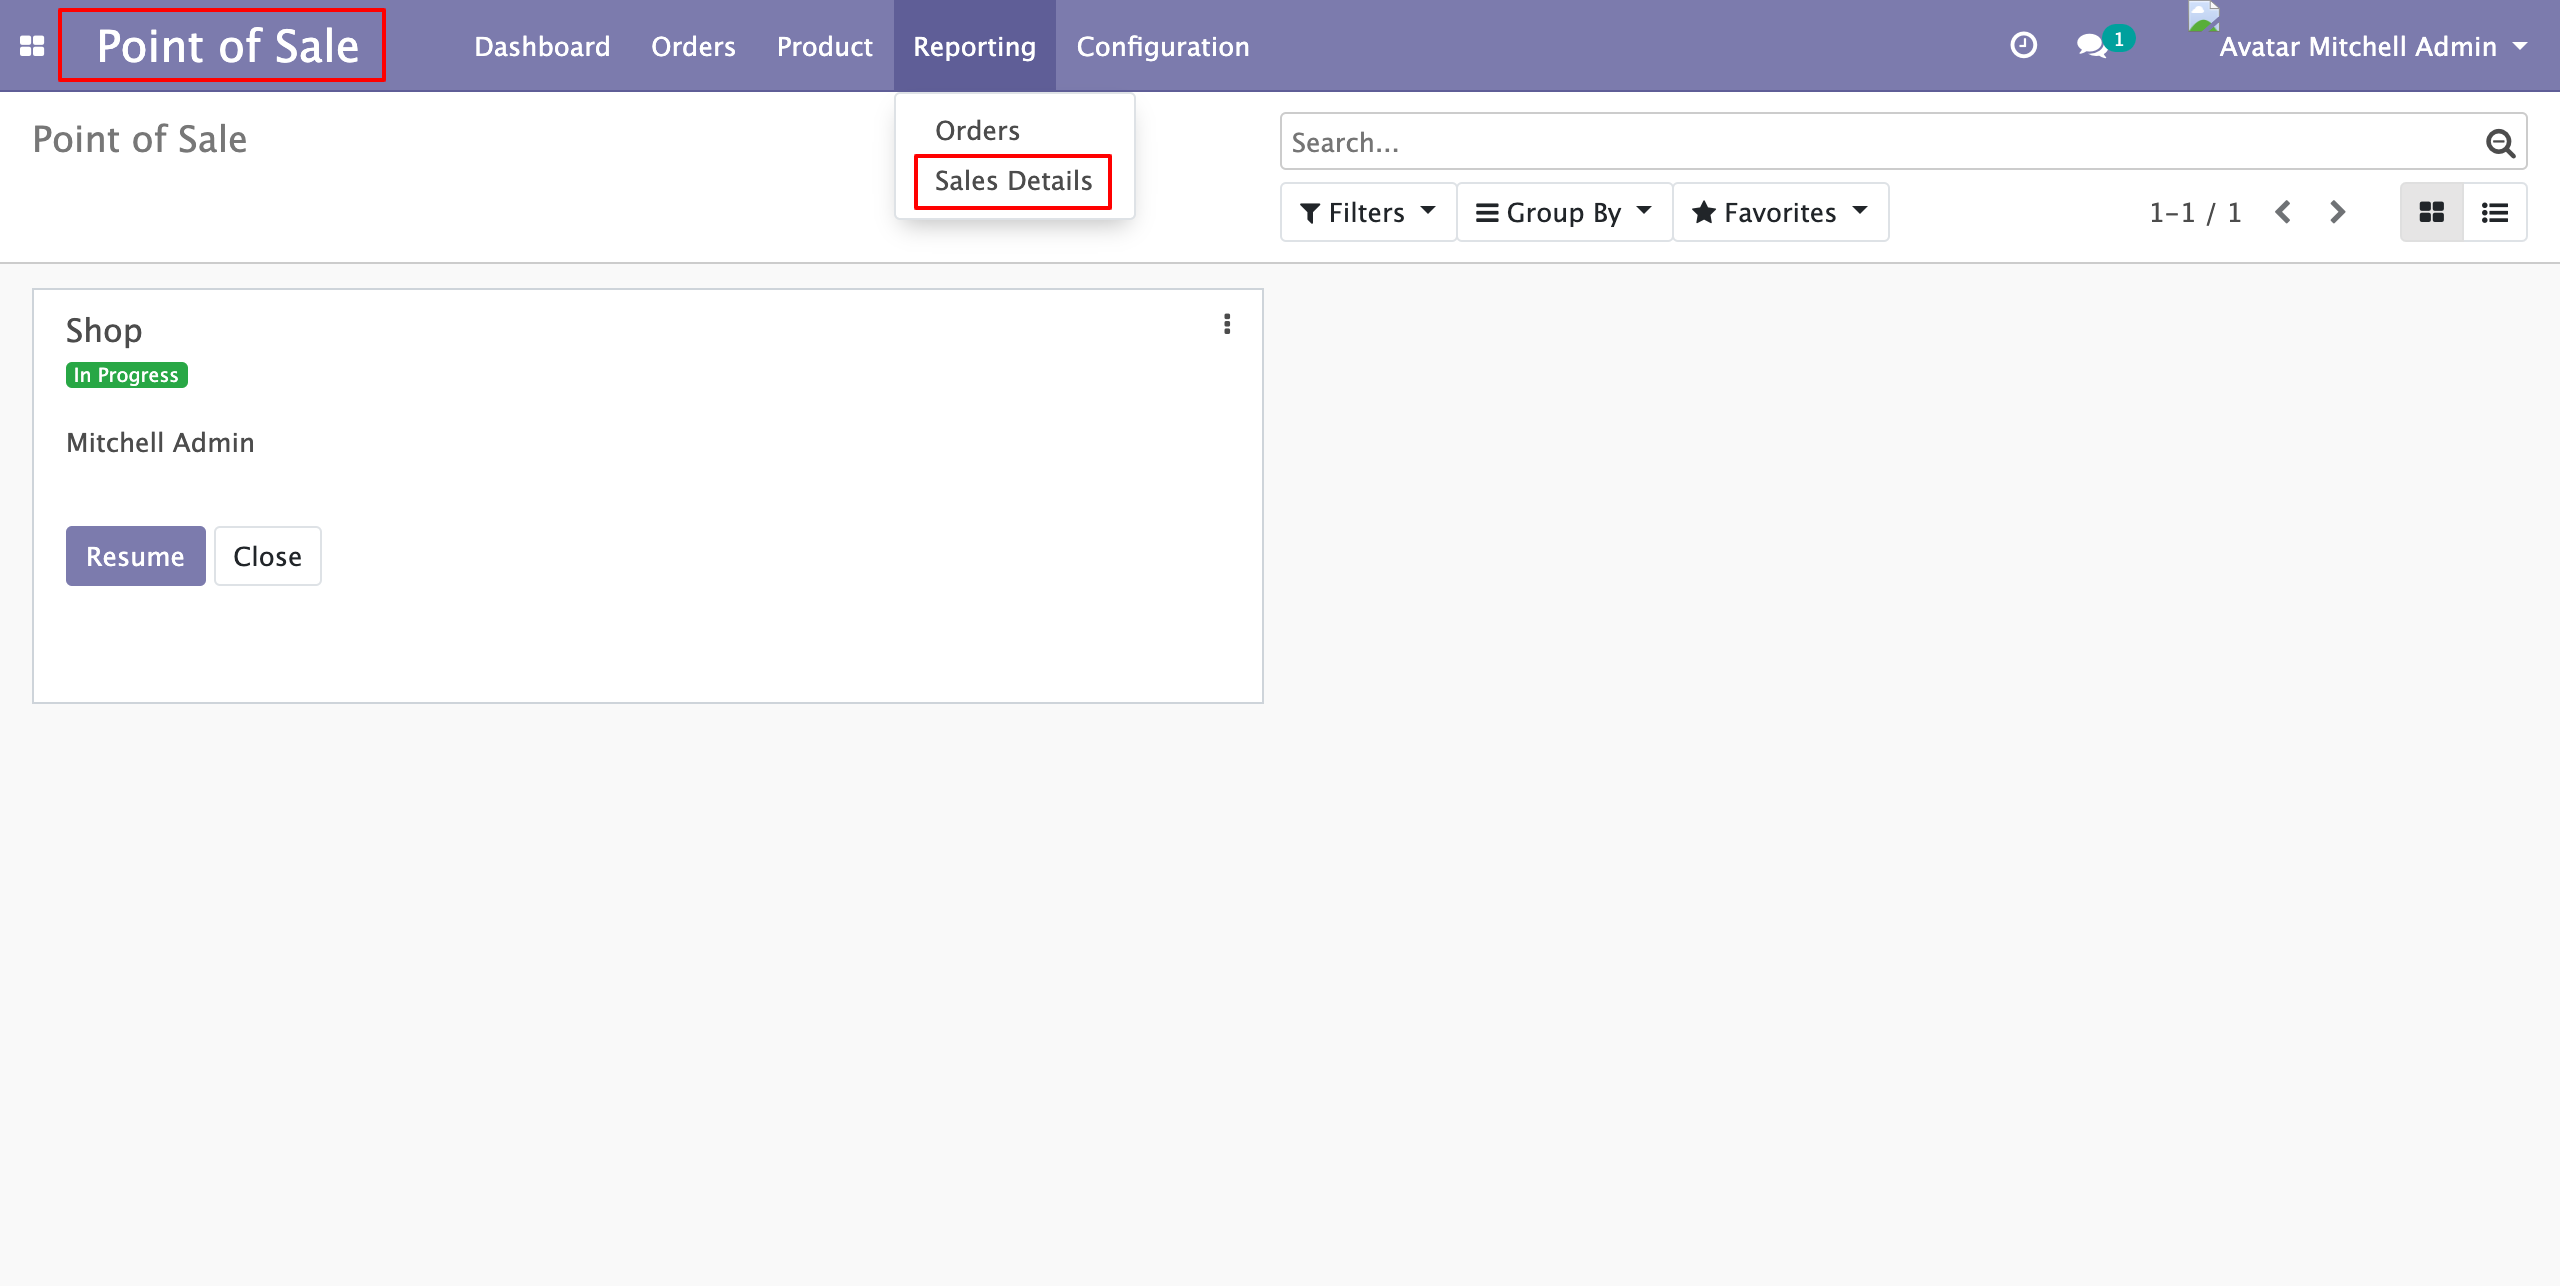Click the Shop card title

point(104,330)
